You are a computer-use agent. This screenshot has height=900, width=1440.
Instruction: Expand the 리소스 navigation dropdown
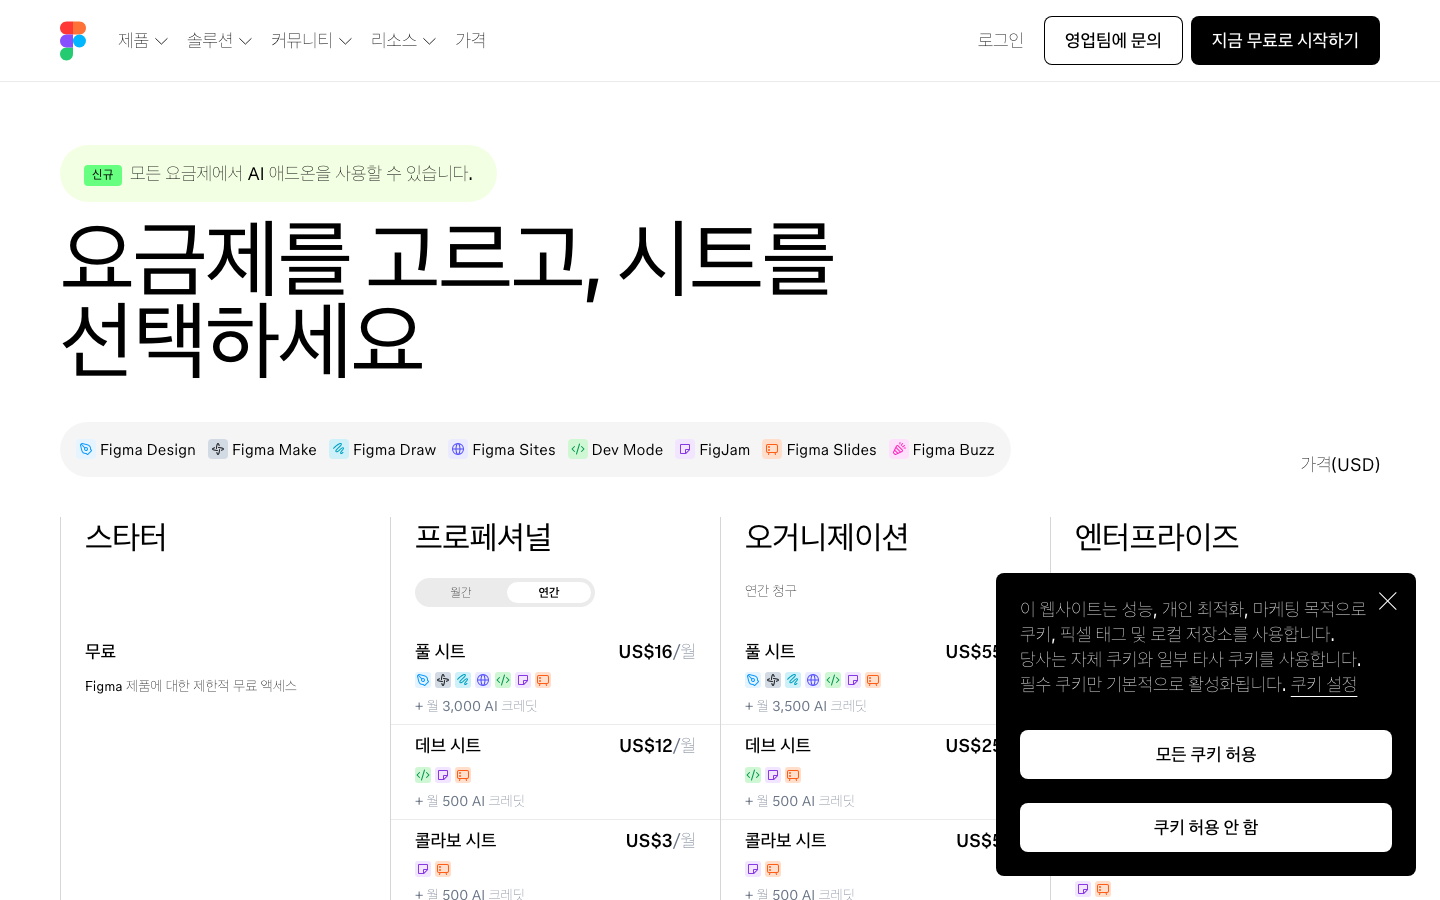click(x=403, y=40)
